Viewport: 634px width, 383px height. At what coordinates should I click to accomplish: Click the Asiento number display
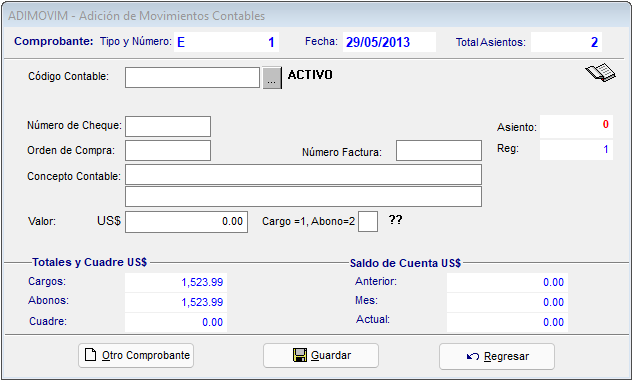pyautogui.click(x=576, y=126)
